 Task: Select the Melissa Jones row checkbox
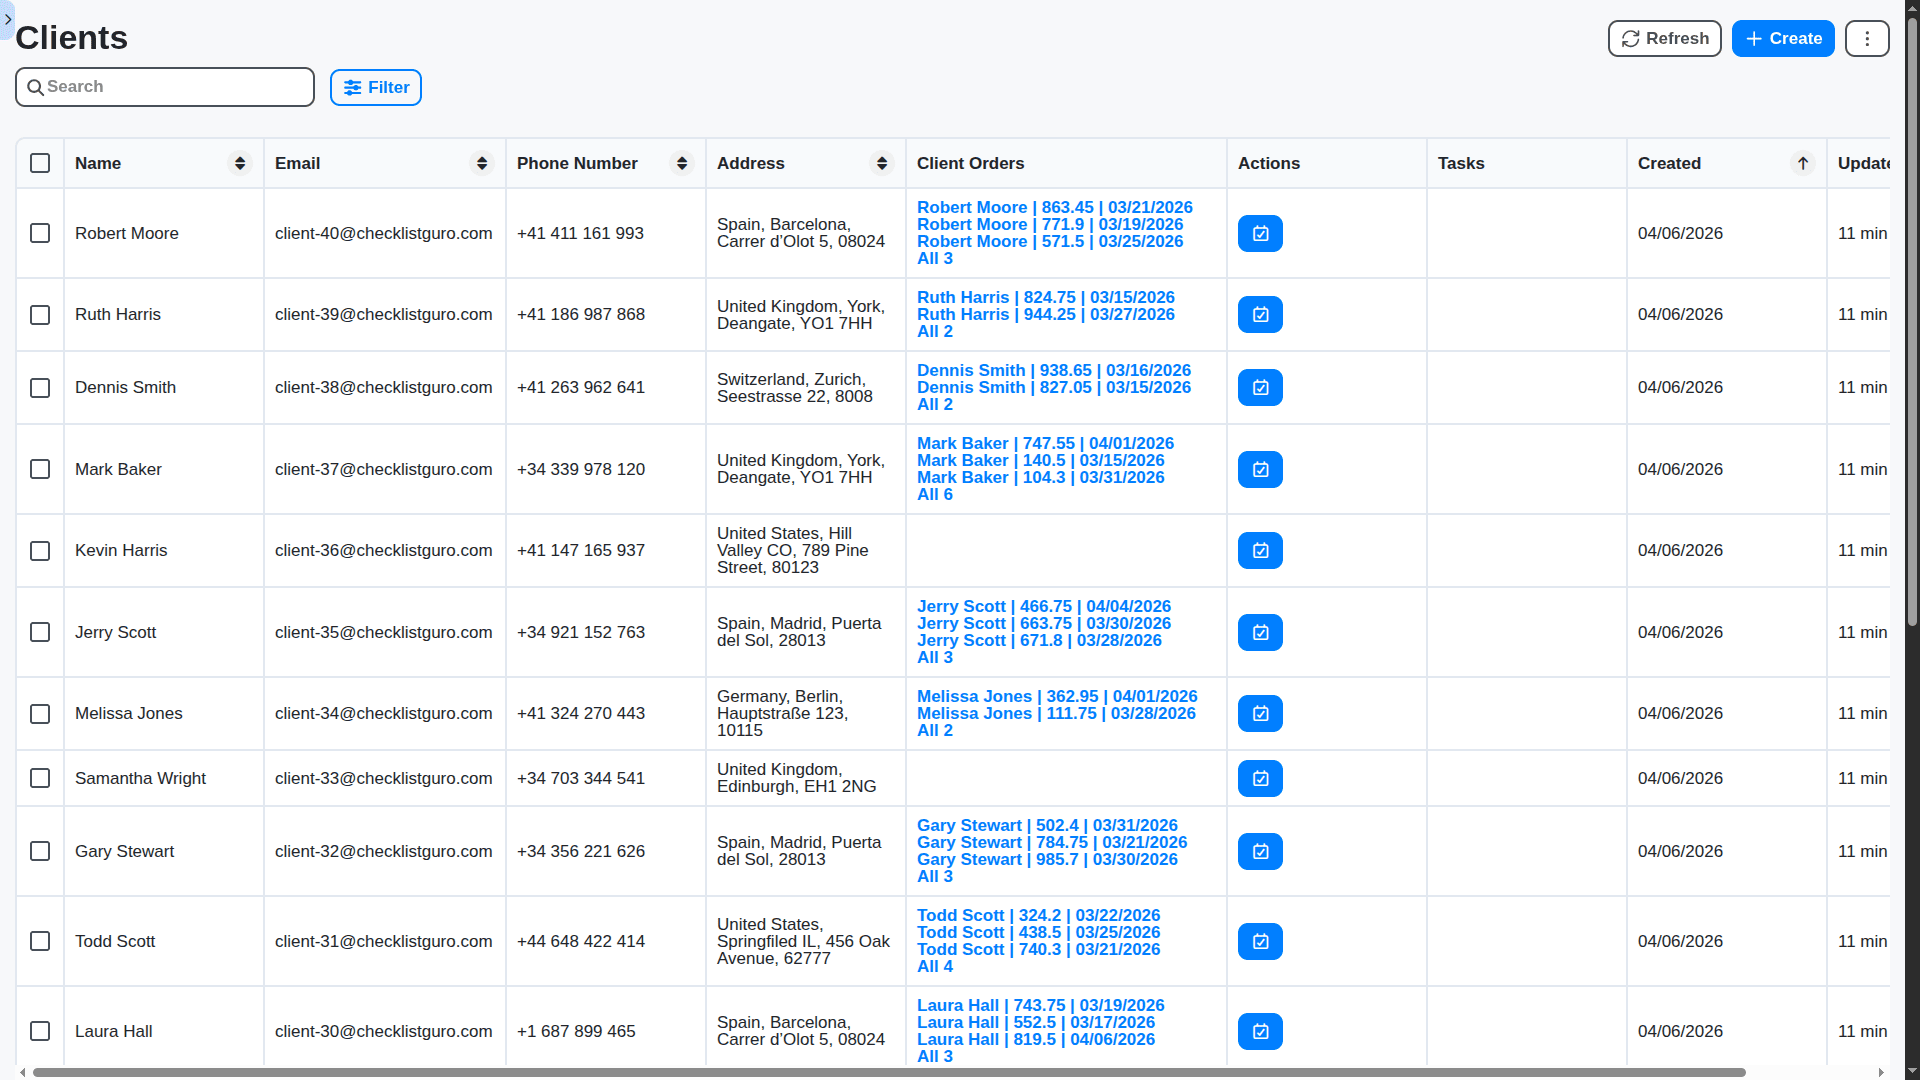point(40,714)
